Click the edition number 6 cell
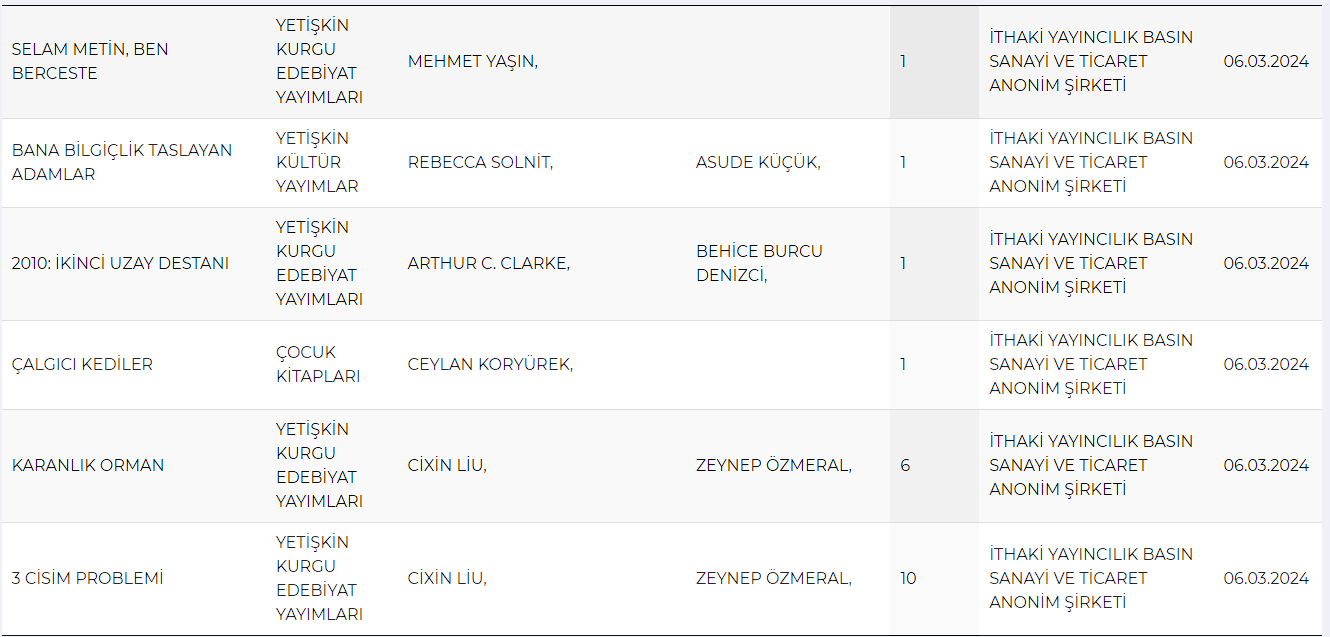This screenshot has width=1330, height=637. pyautogui.click(x=905, y=465)
